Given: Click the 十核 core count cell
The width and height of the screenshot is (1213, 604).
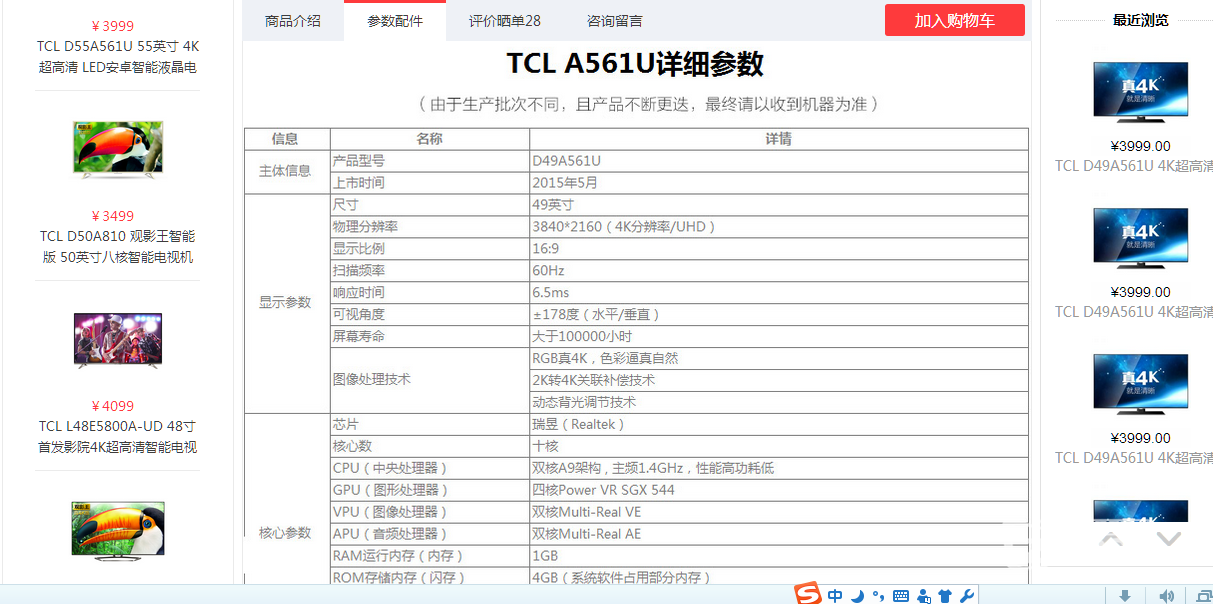Looking at the screenshot, I should [779, 446].
